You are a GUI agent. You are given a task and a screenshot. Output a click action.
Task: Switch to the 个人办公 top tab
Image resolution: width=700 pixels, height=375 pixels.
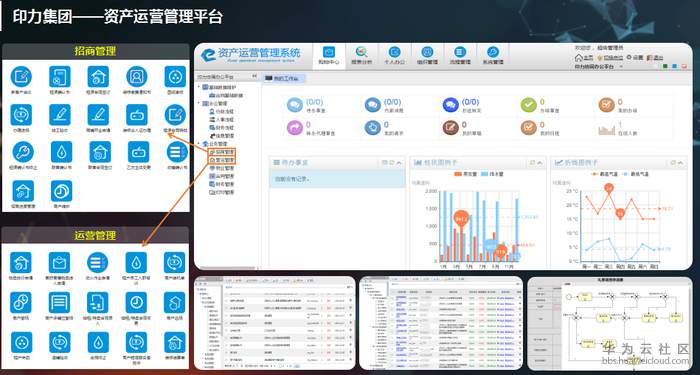pos(394,55)
